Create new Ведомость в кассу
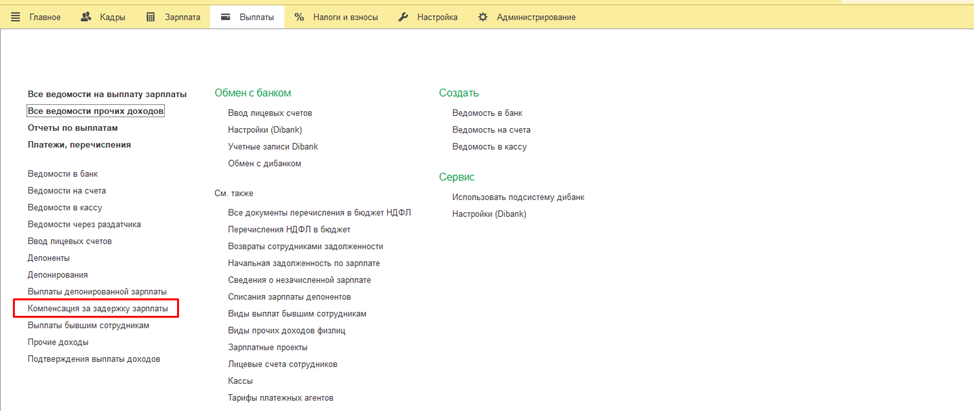This screenshot has width=974, height=411. (x=489, y=147)
